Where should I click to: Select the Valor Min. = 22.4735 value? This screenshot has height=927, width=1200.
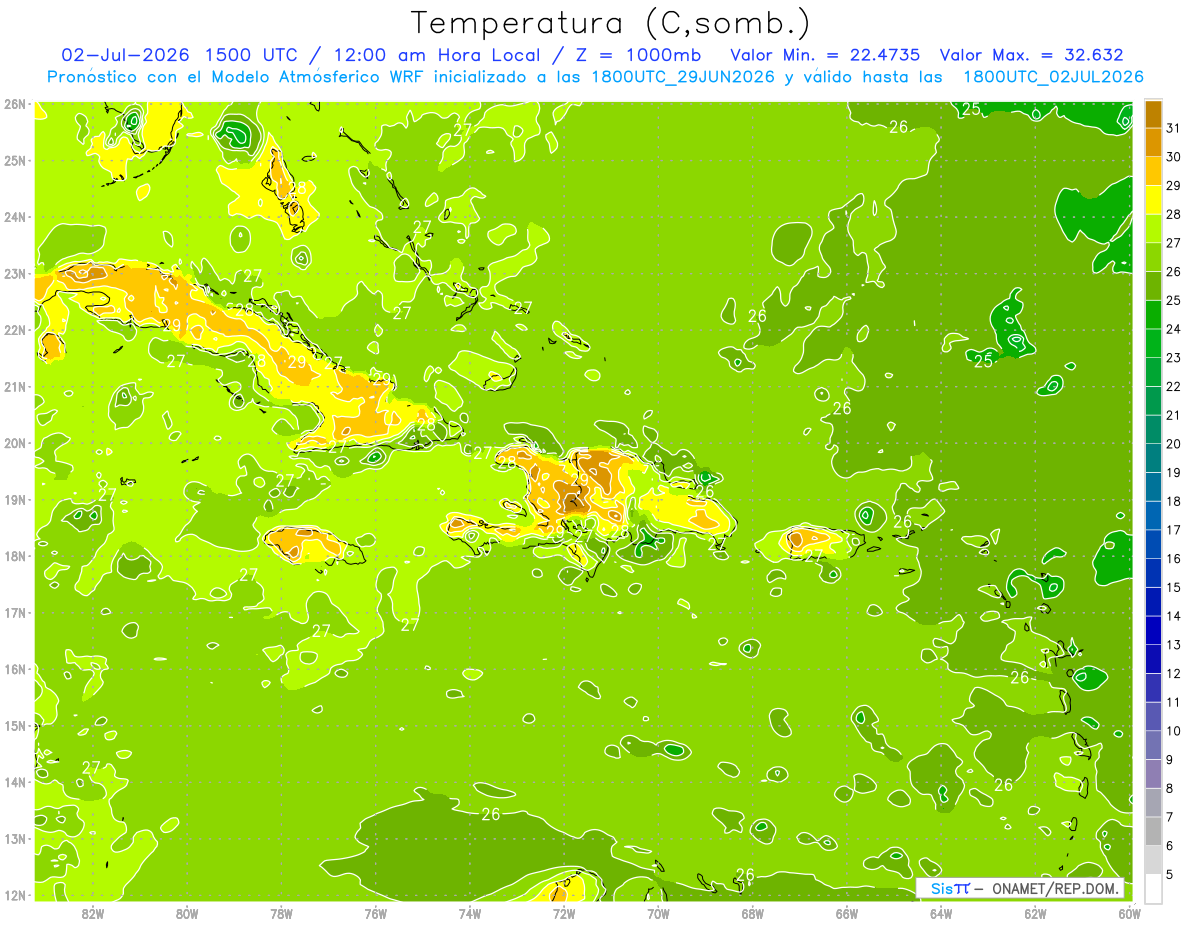coord(825,55)
